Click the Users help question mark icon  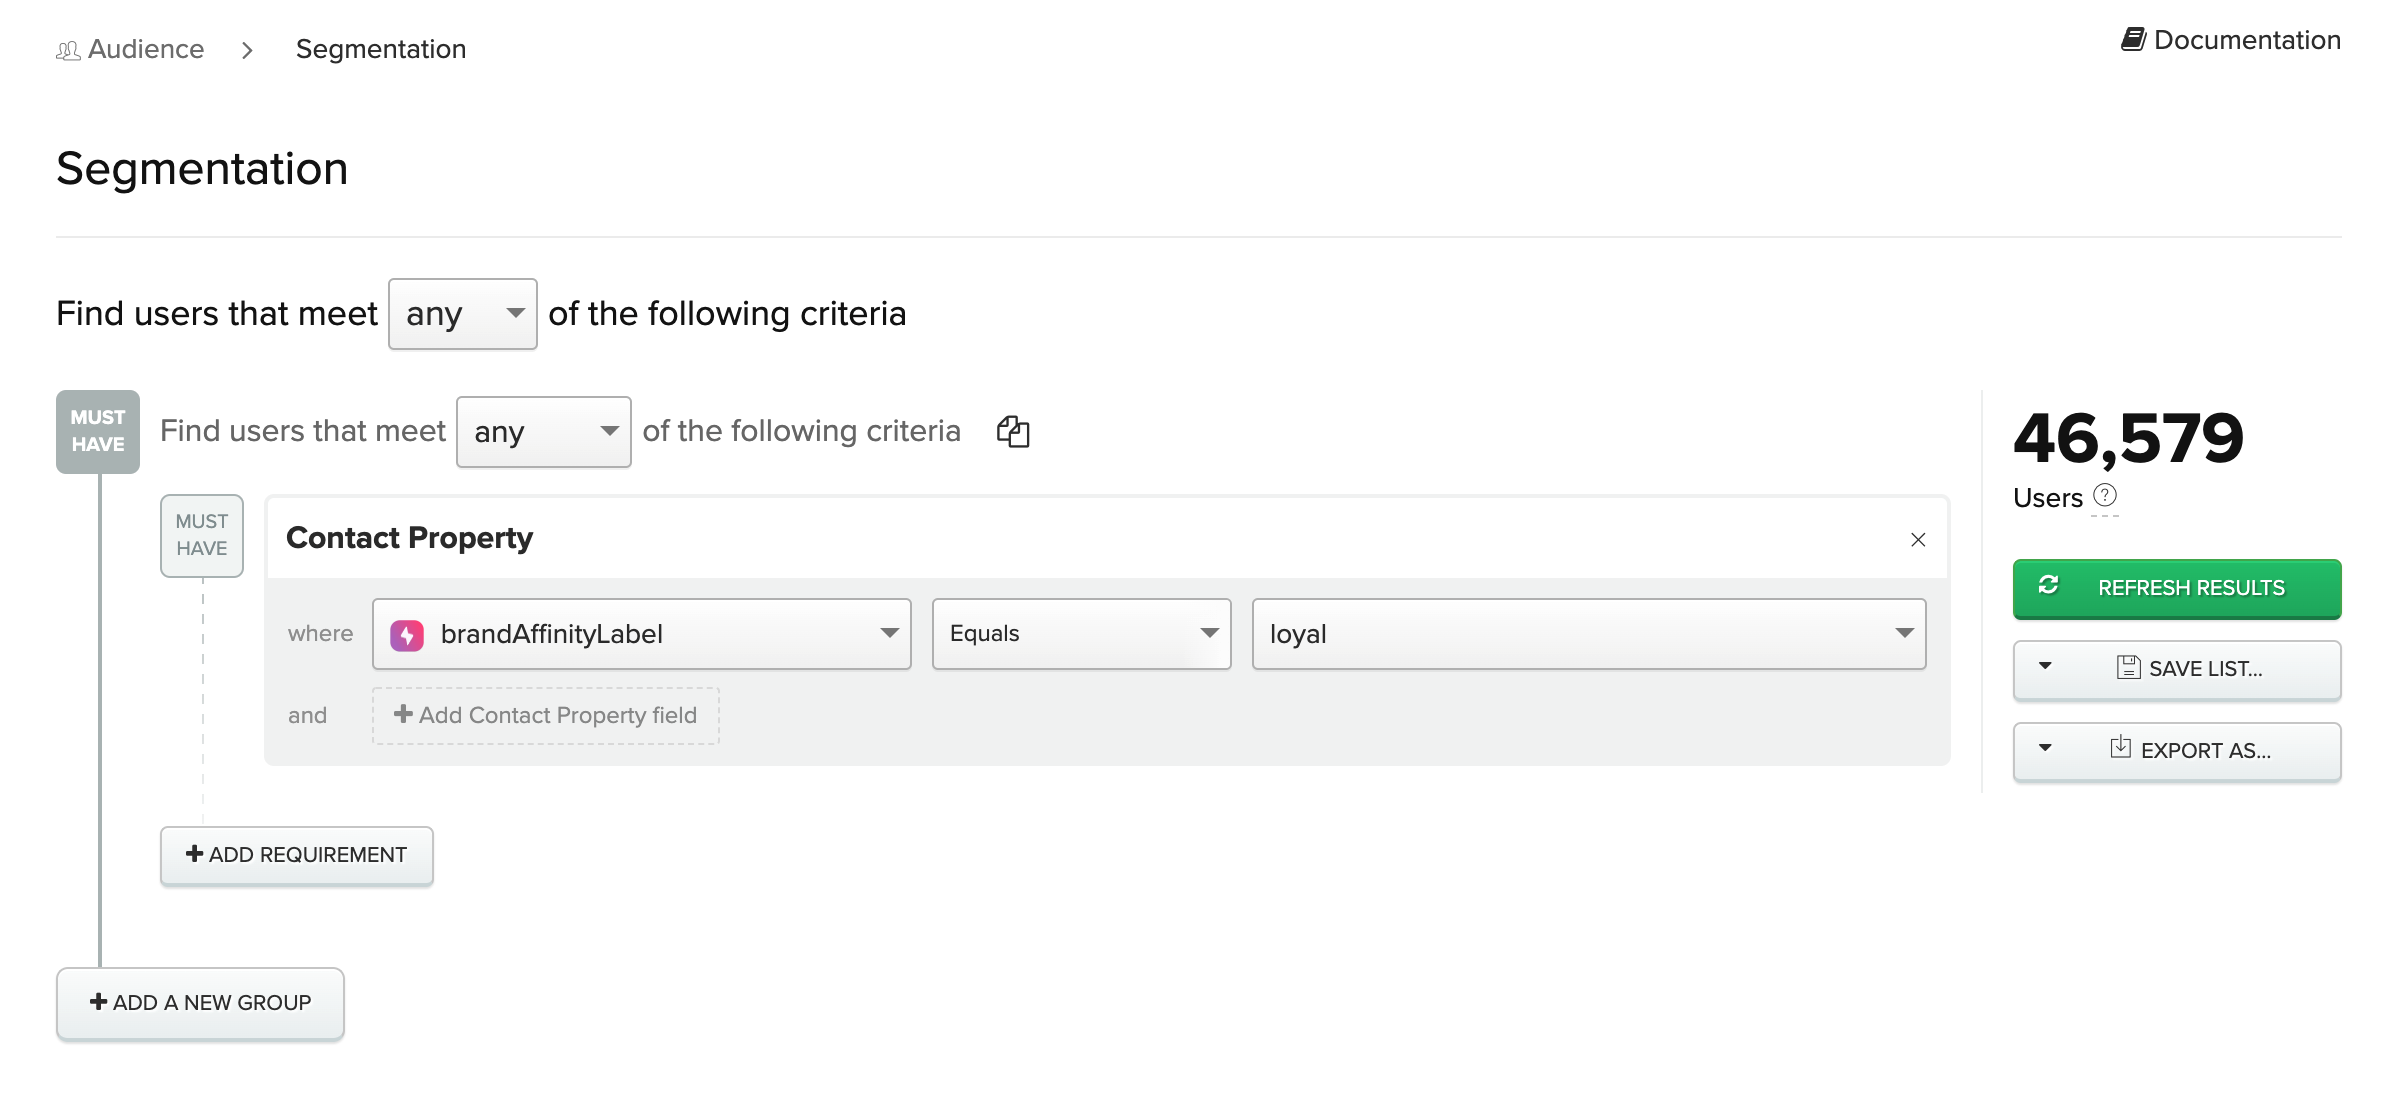(2105, 495)
